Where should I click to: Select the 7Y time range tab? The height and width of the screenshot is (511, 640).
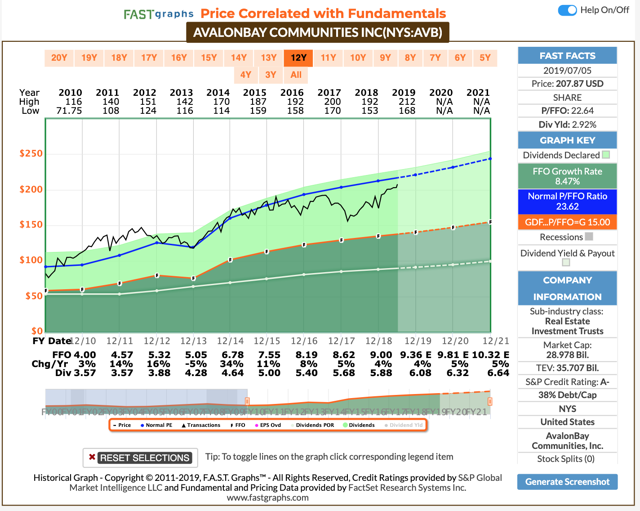[x=435, y=58]
